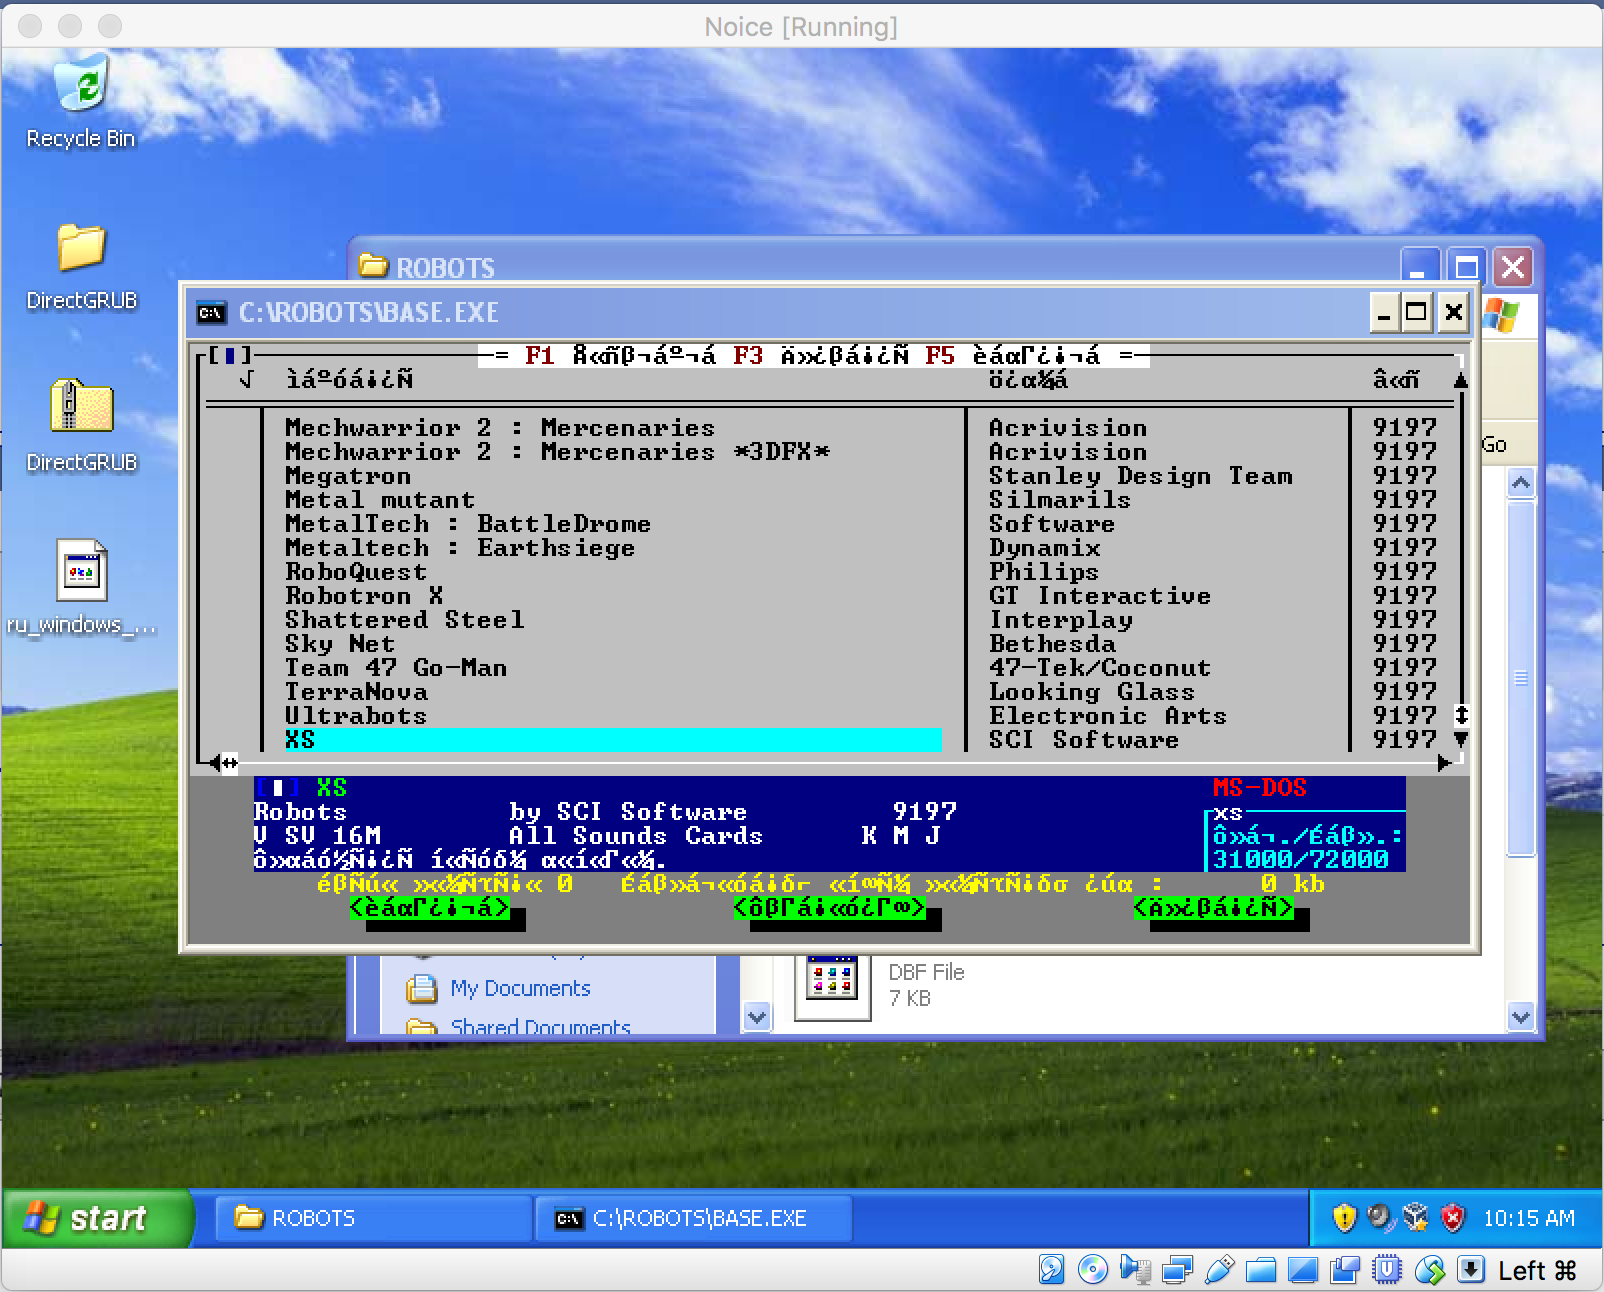Click the yellow security shield tray icon
Viewport: 1604px width, 1292px height.
click(1344, 1217)
